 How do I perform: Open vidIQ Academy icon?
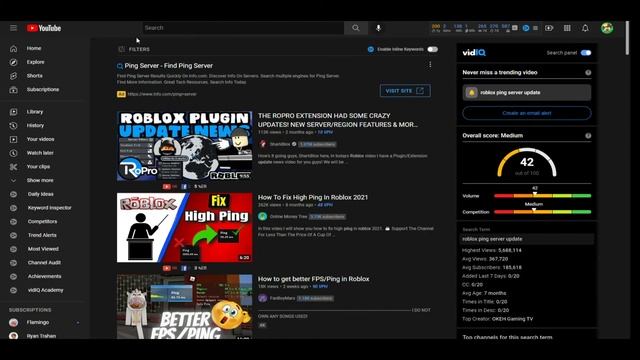13,290
